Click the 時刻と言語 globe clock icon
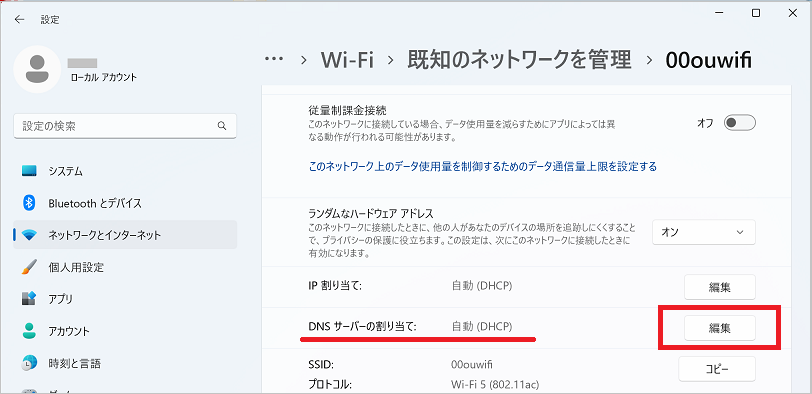 click(30, 363)
